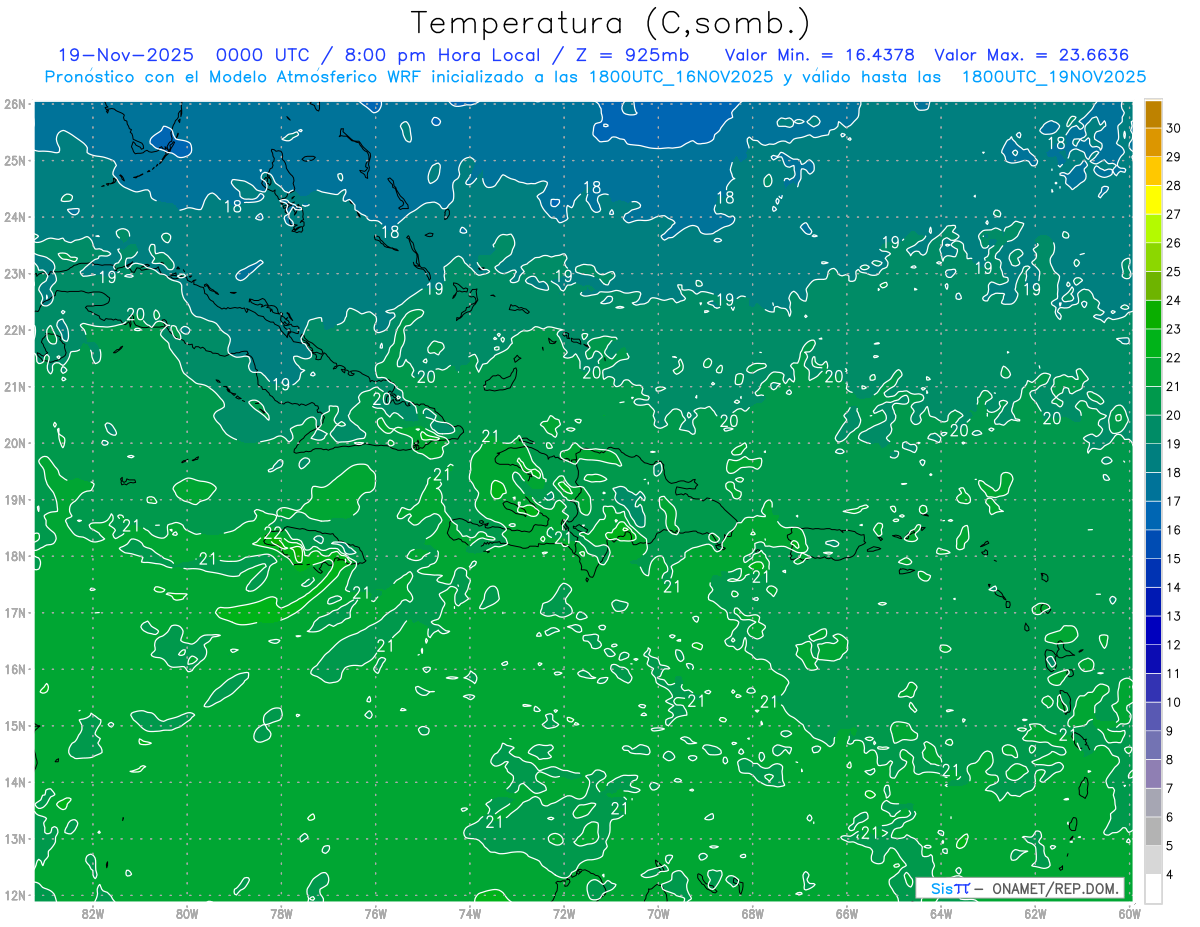The height and width of the screenshot is (927, 1200).
Task: Click the 12N latitude axis label
Action: 14,895
